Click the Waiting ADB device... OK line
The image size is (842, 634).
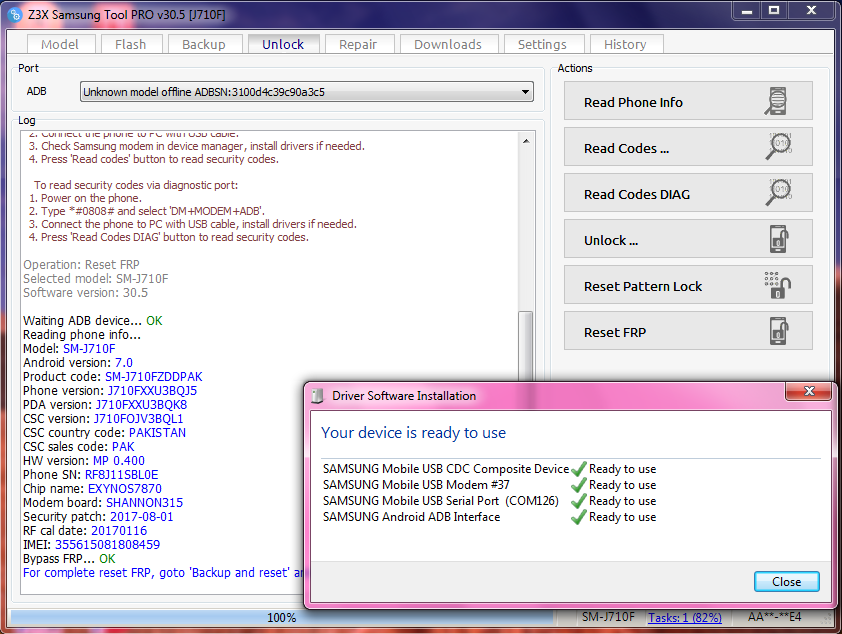tap(92, 321)
